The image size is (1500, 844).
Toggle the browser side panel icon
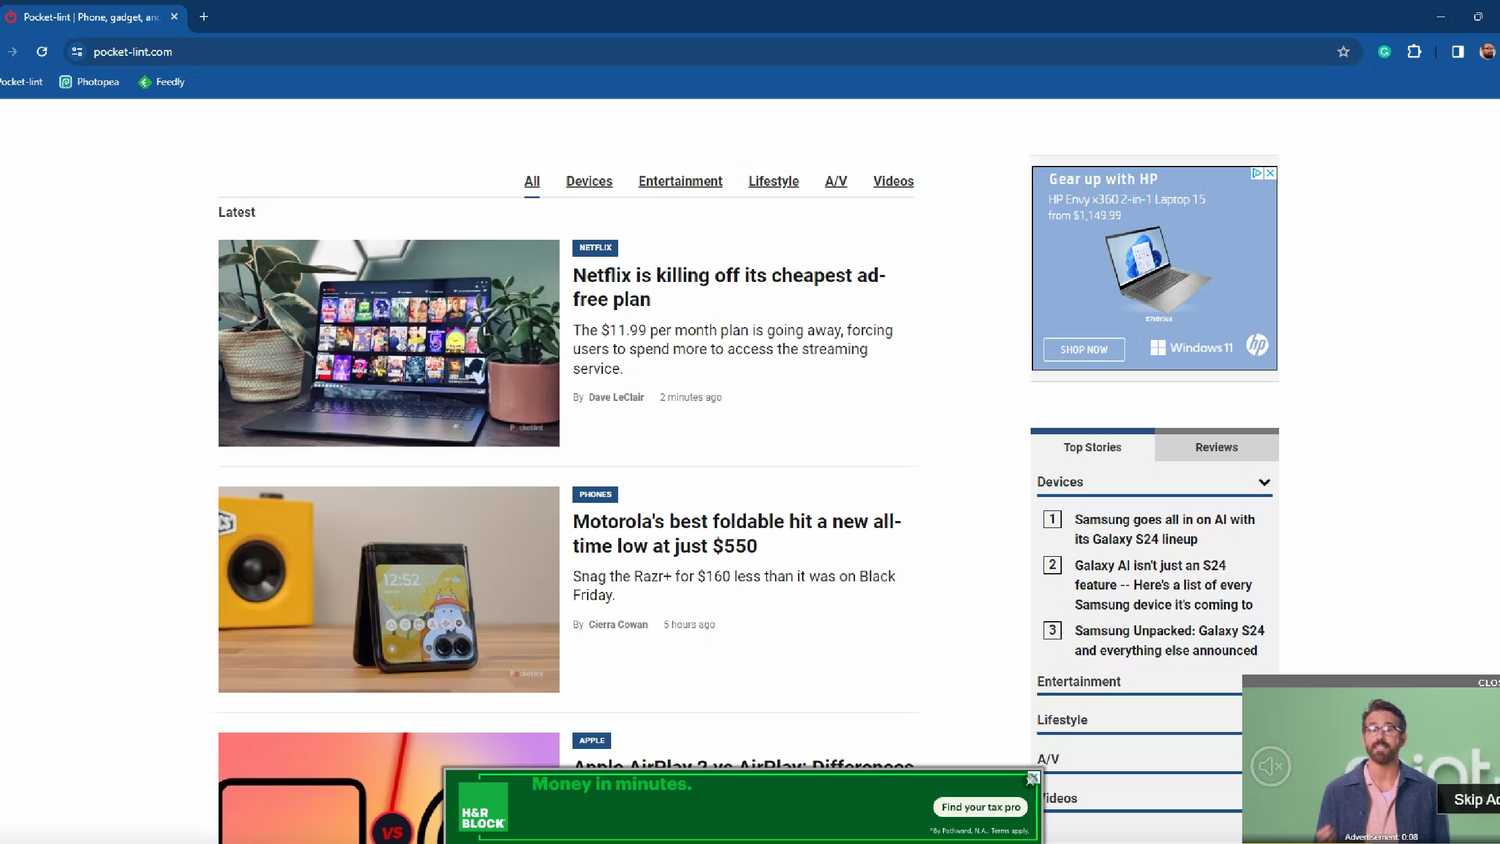tap(1457, 52)
